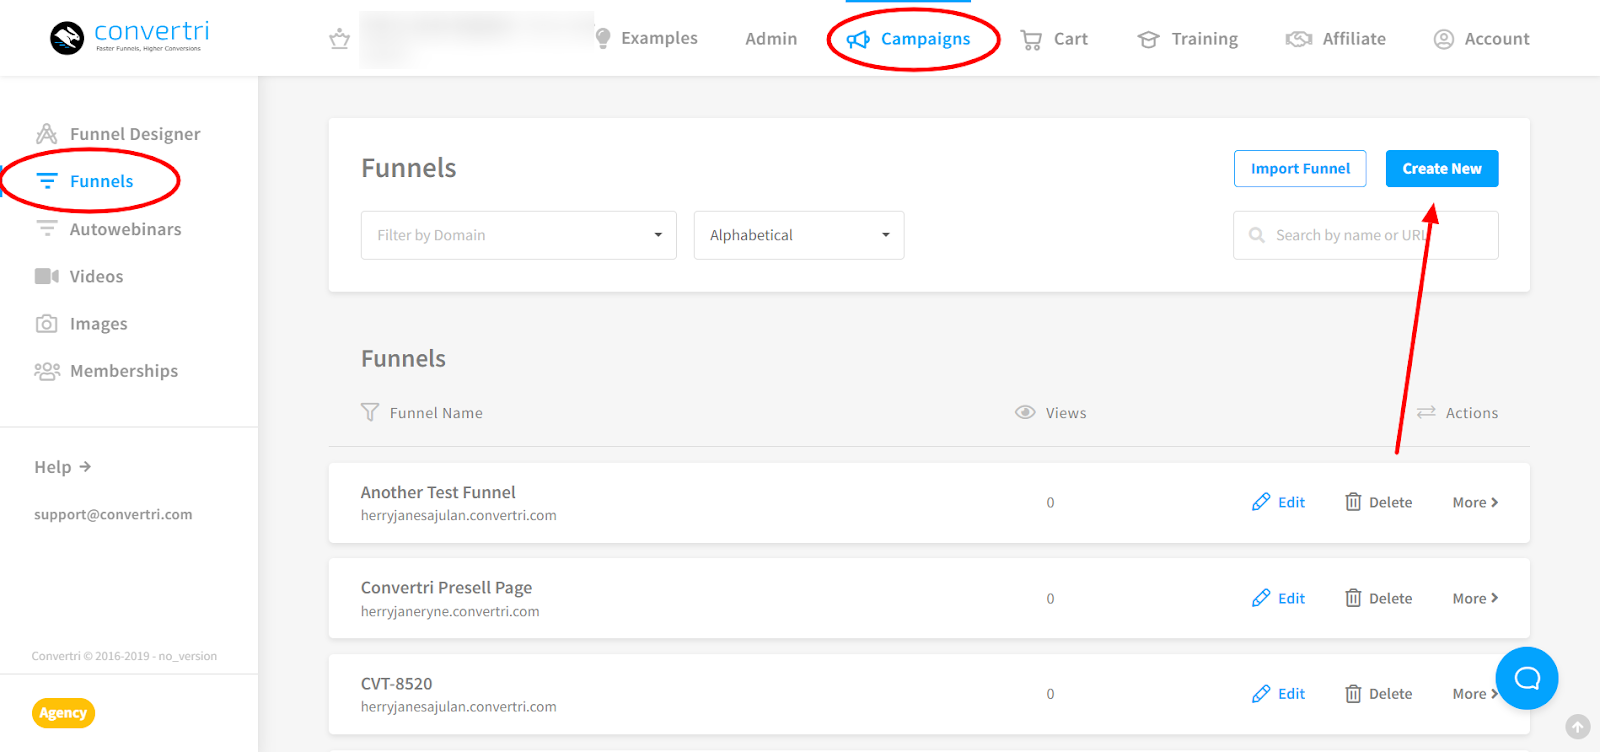Expand the Alphabetical sort dropdown
Viewport: 1600px width, 752px height.
(798, 235)
